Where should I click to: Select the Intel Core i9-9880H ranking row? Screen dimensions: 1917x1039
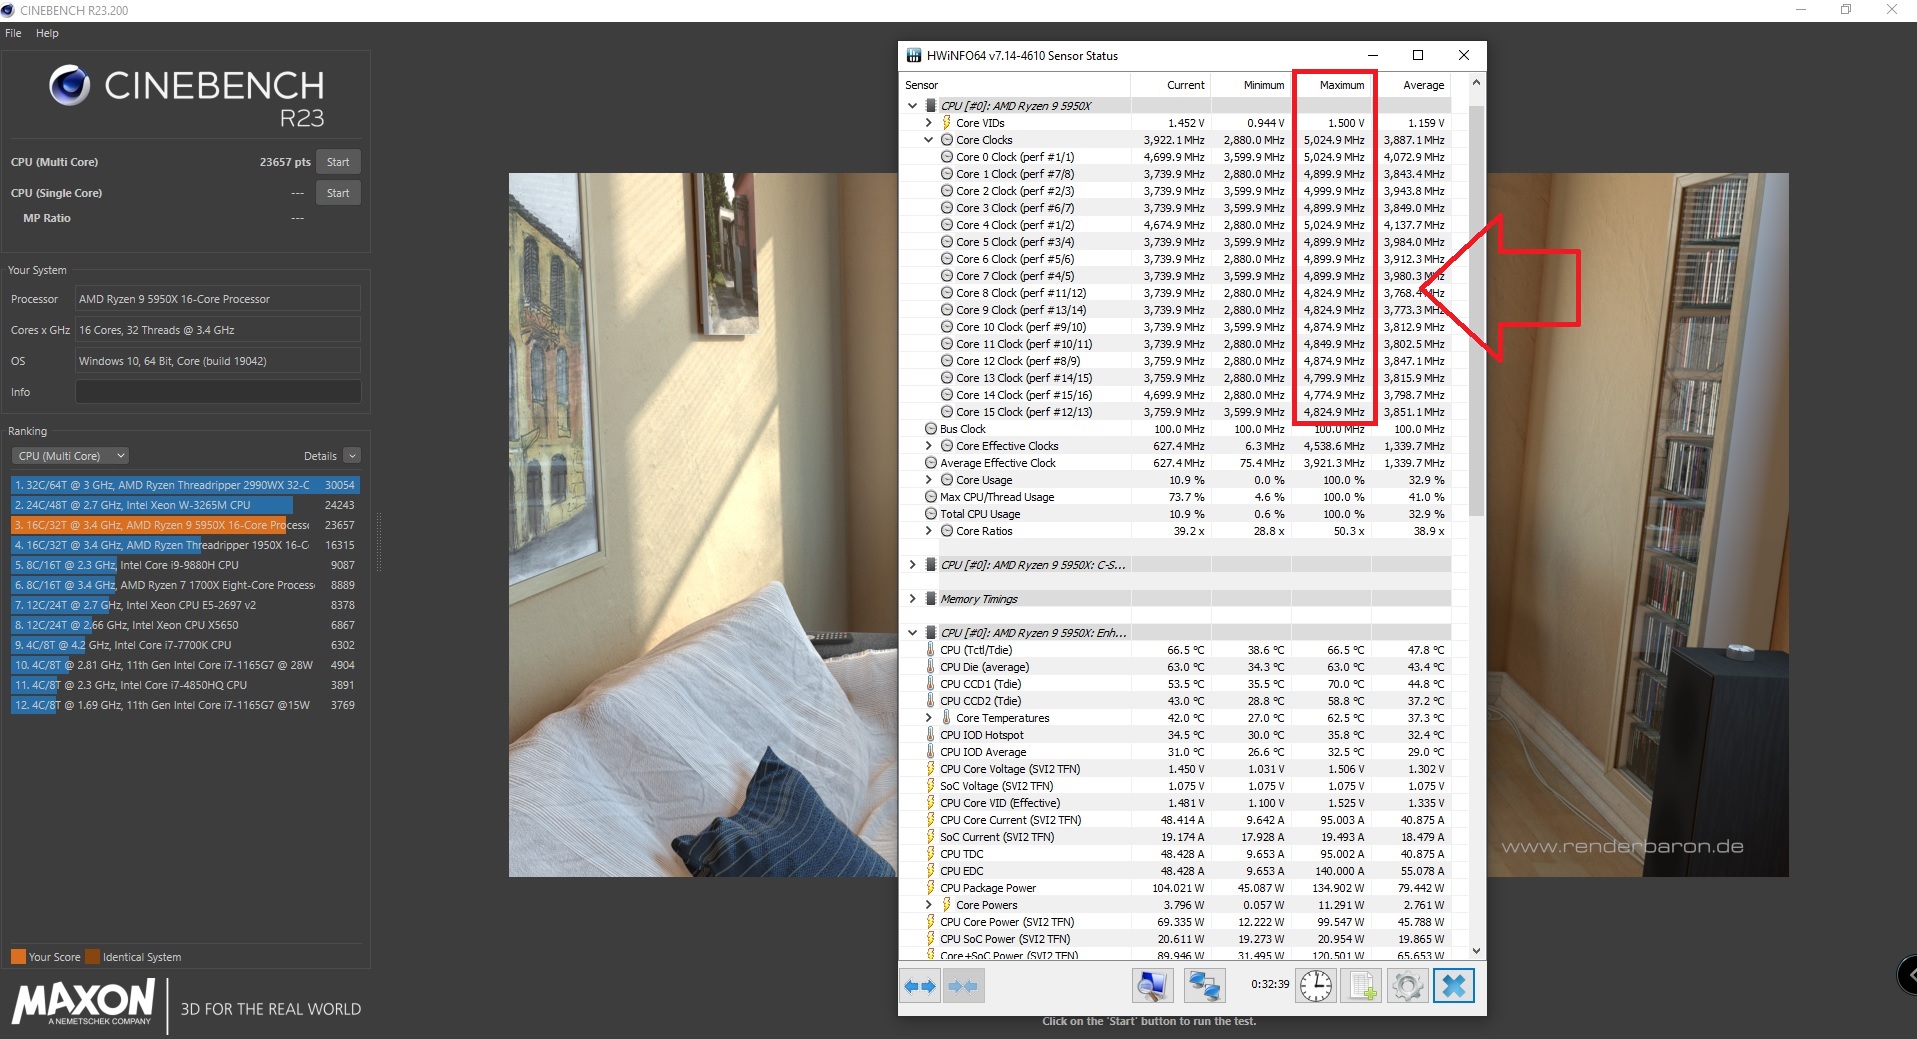185,565
